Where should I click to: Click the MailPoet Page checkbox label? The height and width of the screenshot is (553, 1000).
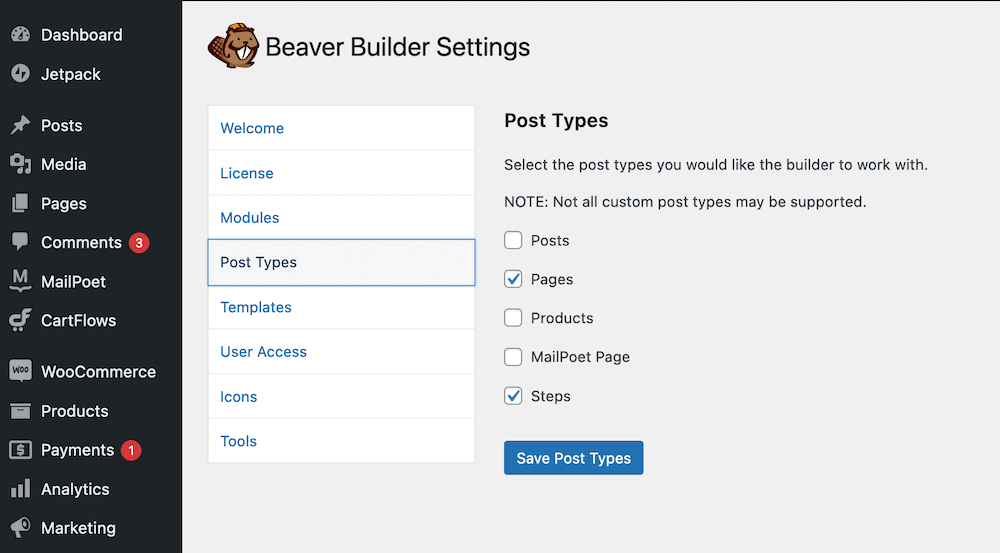[580, 357]
